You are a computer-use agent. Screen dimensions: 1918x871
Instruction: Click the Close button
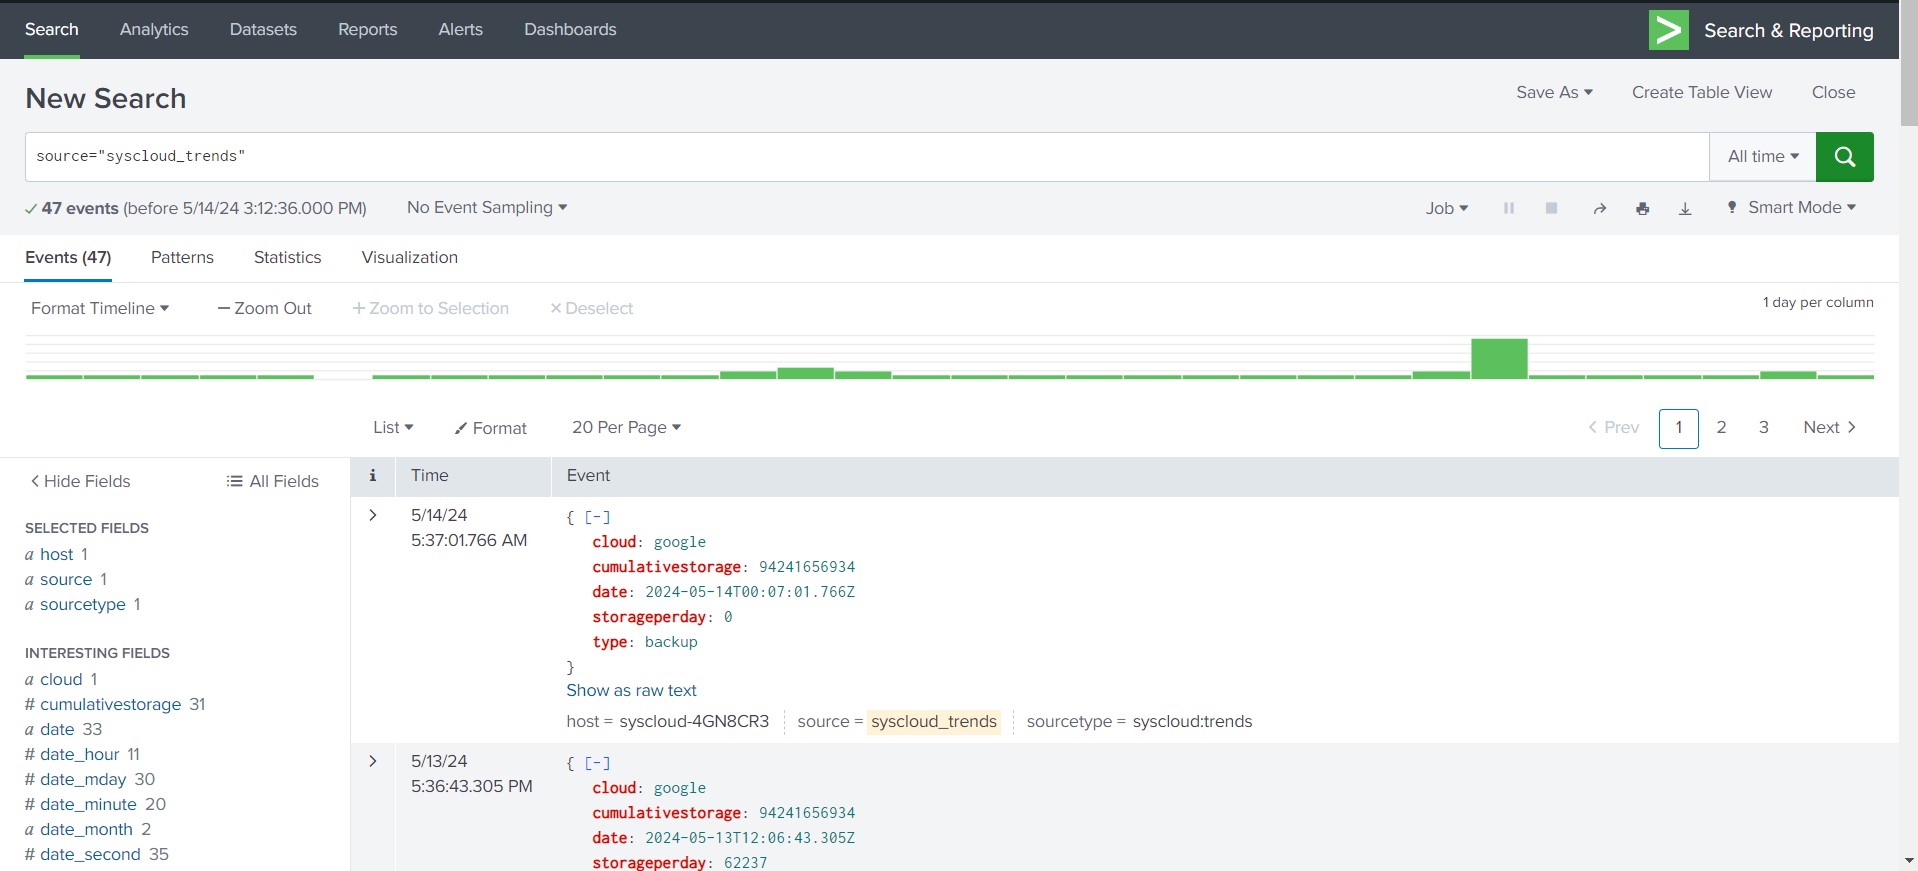[x=1833, y=92]
